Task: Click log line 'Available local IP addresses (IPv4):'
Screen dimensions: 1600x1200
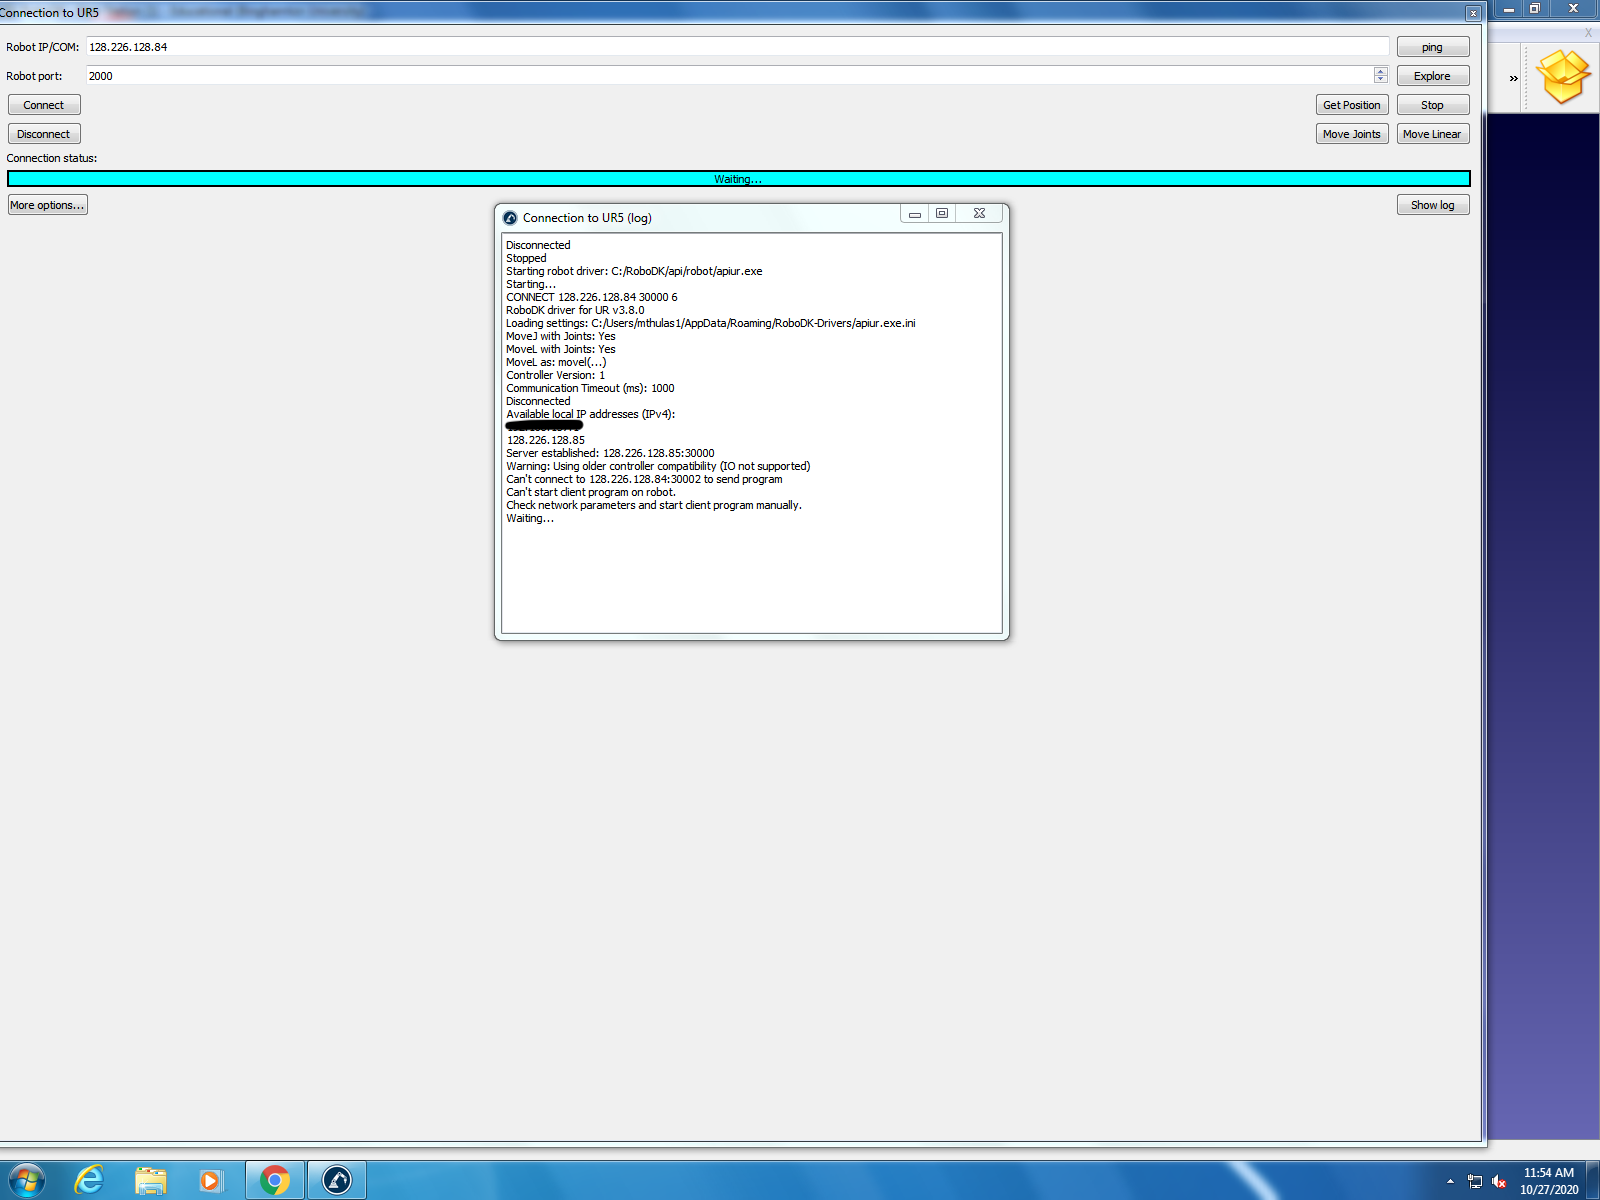Action: 591,414
